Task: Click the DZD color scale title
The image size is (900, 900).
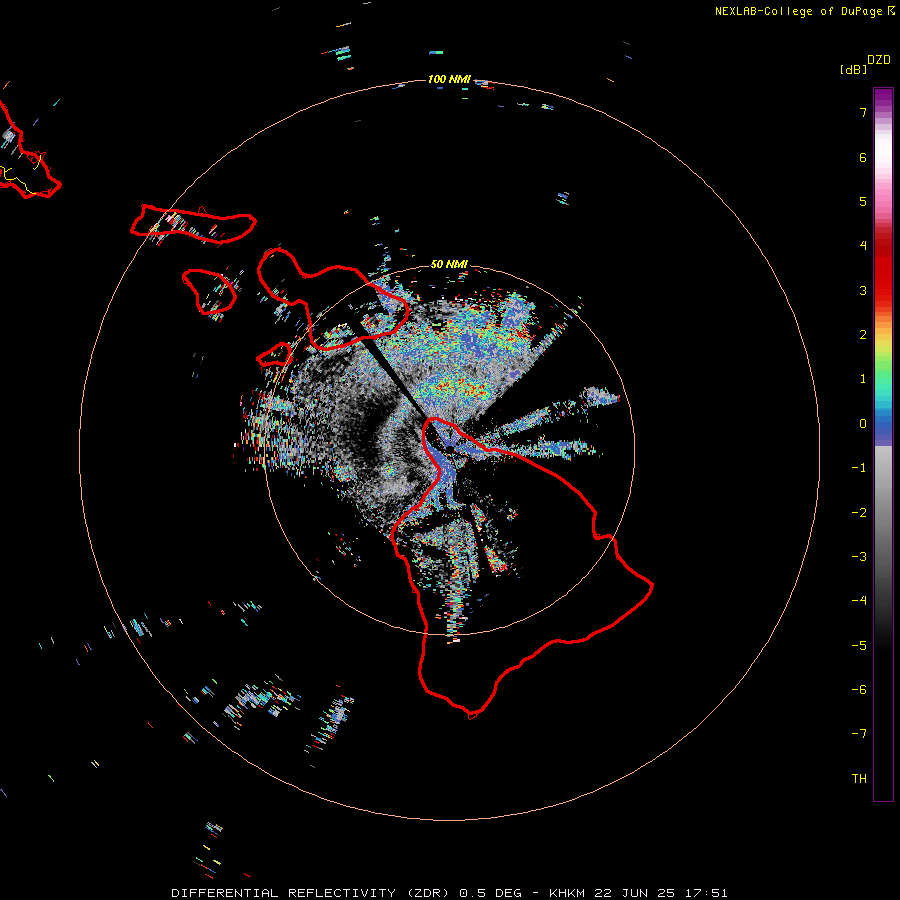Action: (x=879, y=60)
